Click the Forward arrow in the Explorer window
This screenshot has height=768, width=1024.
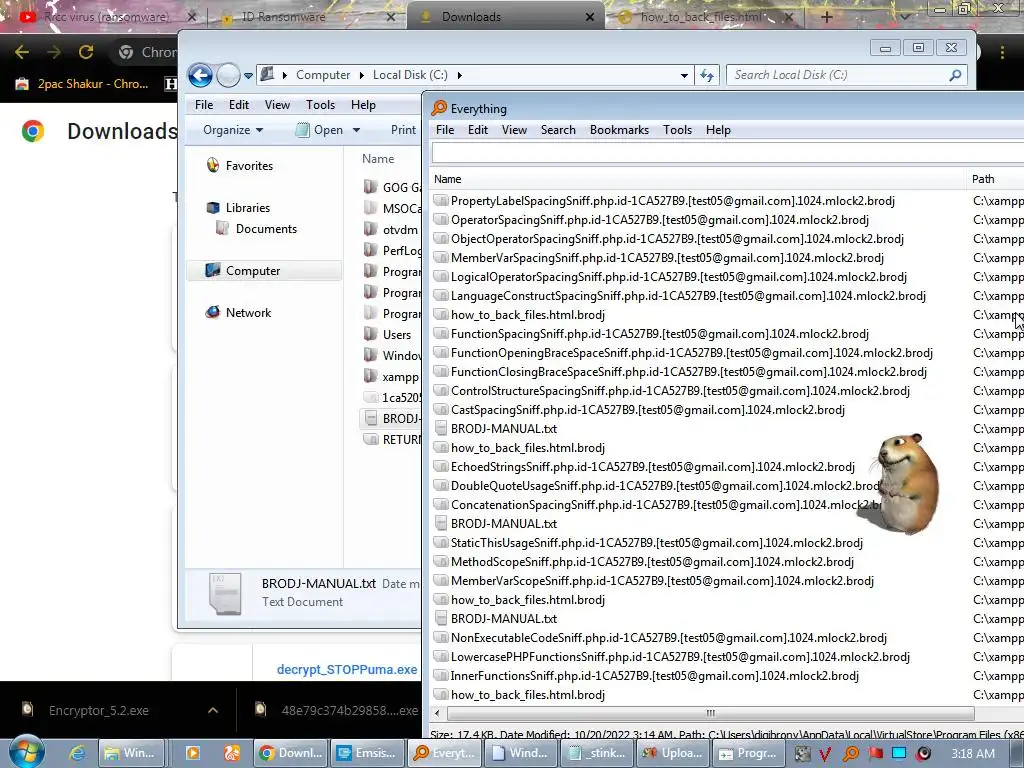[x=228, y=76]
